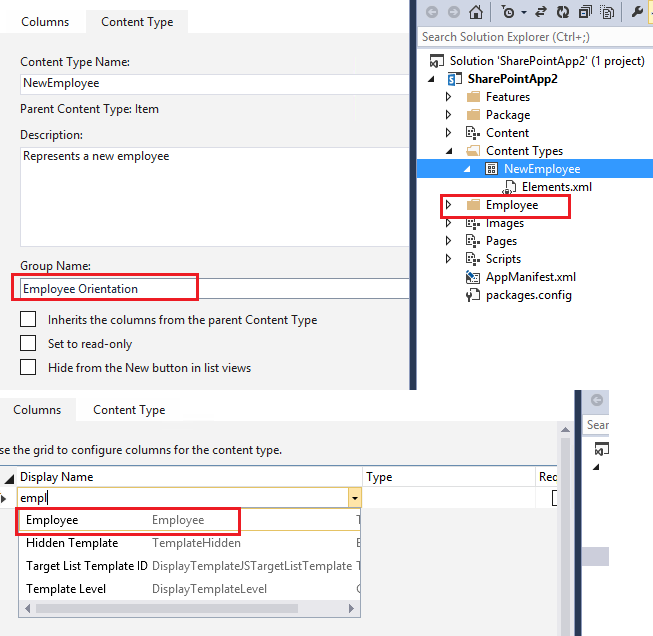Click the suggestion list's right scroll arrow

[x=351, y=609]
